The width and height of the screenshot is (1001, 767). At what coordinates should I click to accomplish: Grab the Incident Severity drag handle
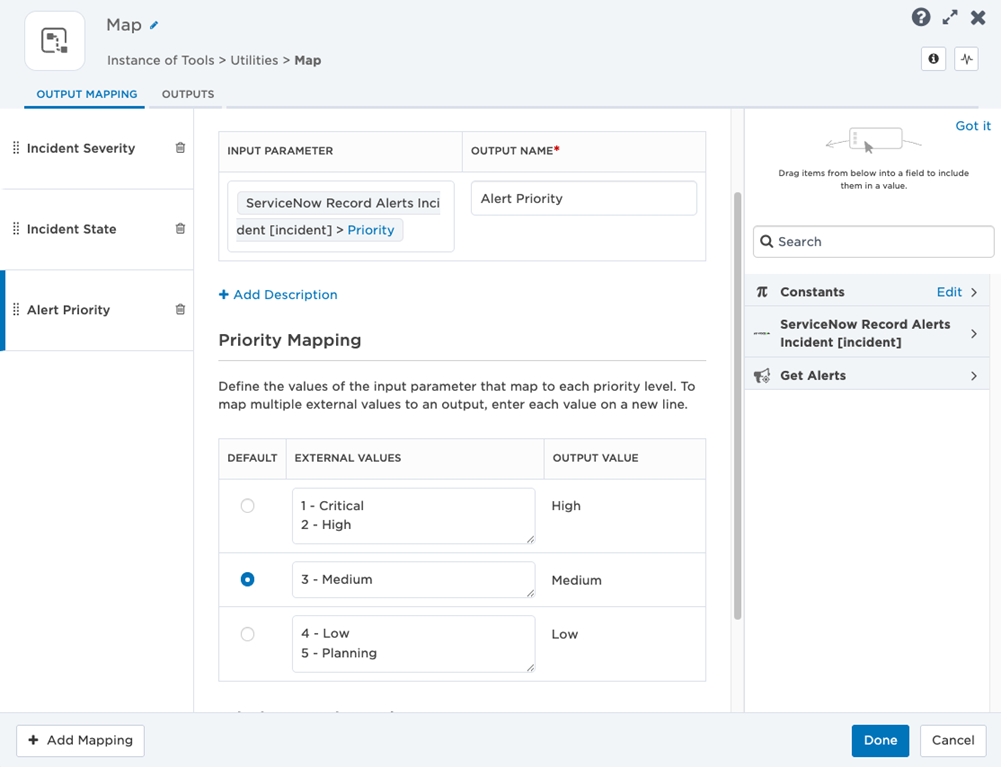pyautogui.click(x=16, y=148)
